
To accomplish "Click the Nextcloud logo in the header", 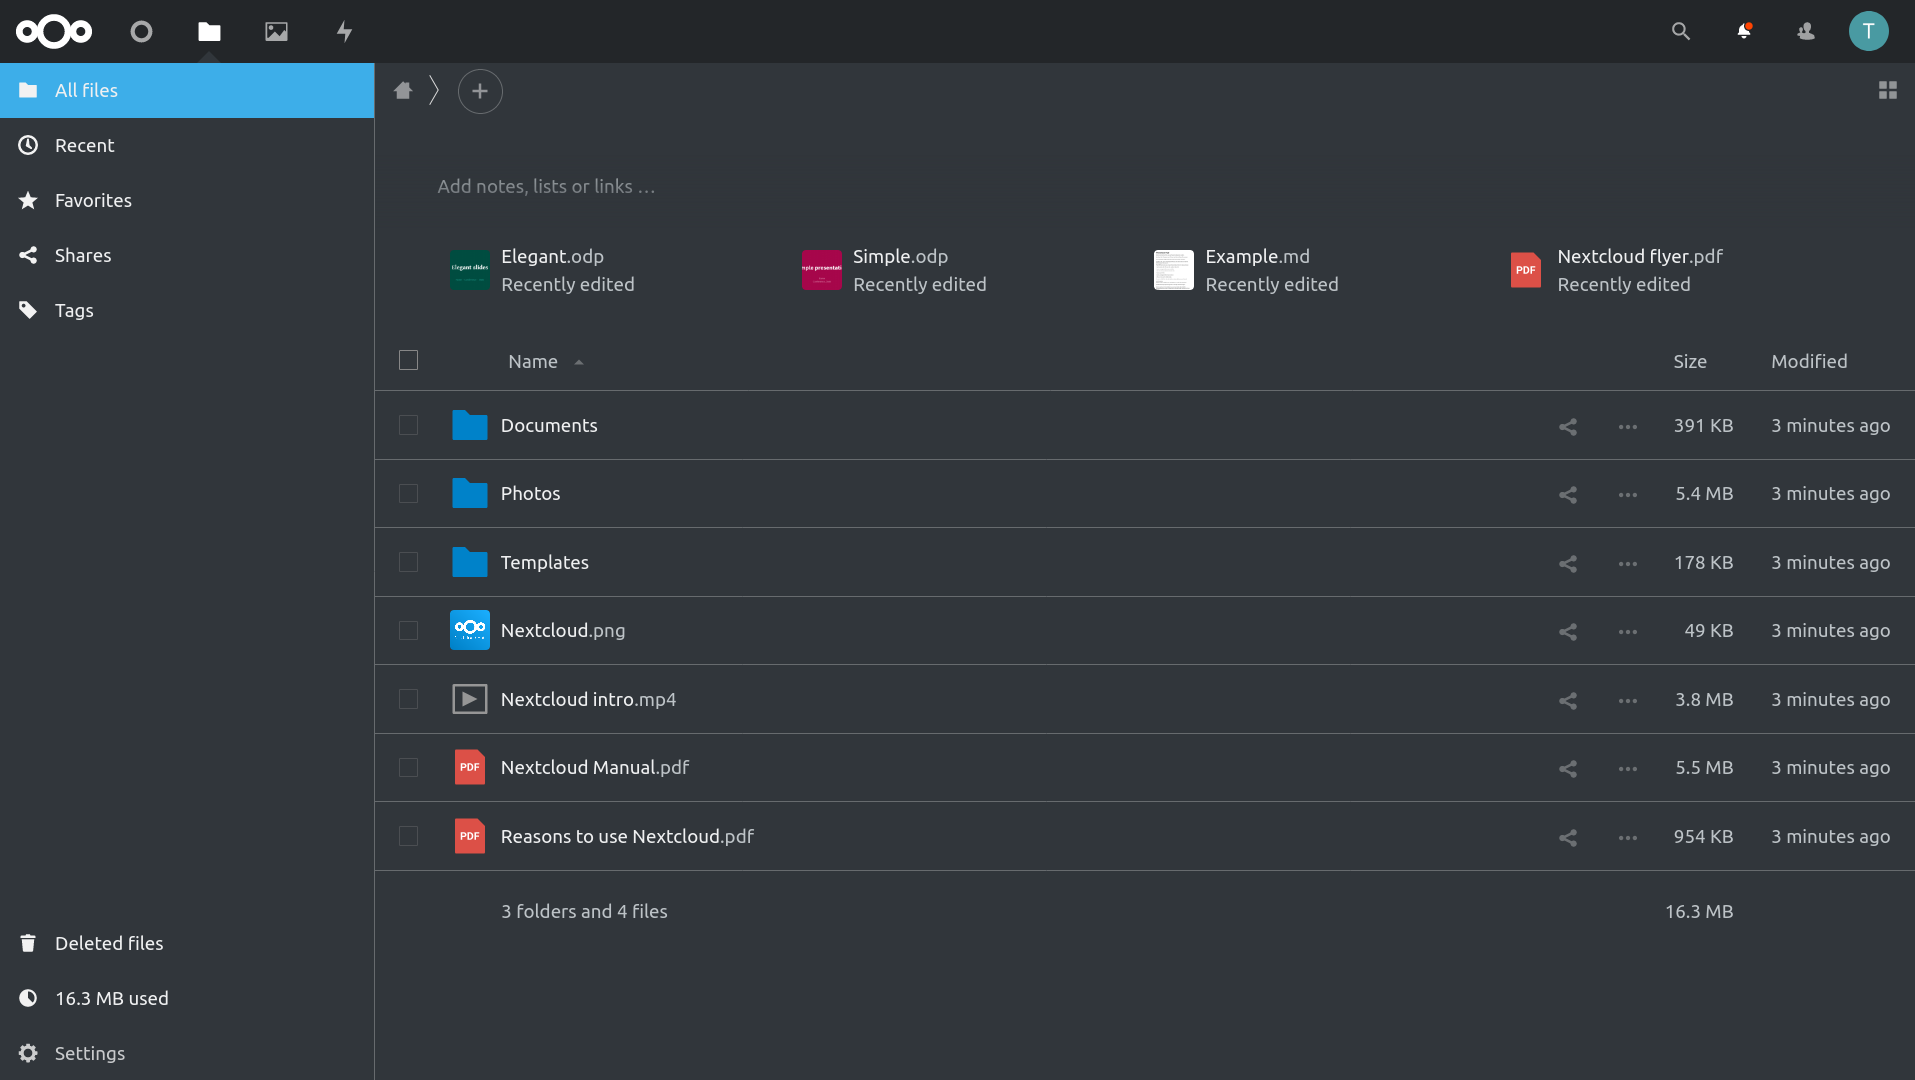I will [x=54, y=32].
